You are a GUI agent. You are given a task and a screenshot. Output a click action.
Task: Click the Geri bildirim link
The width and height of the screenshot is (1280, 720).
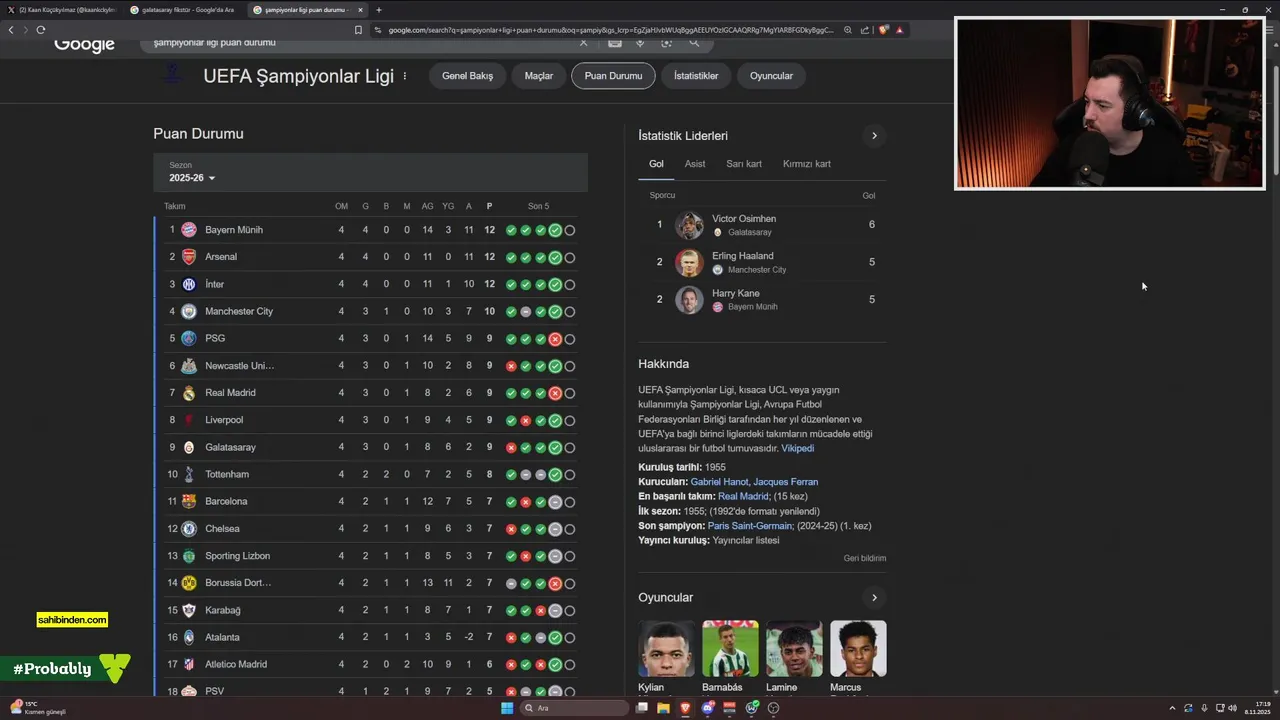pyautogui.click(x=865, y=559)
